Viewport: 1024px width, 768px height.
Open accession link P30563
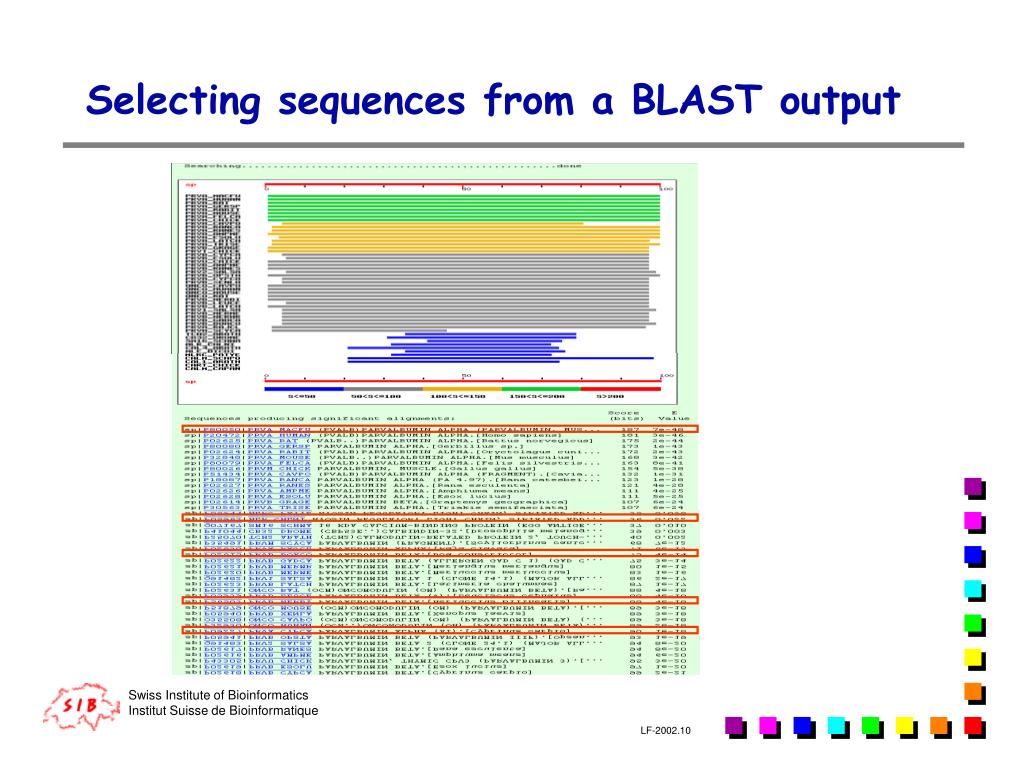[x=221, y=507]
